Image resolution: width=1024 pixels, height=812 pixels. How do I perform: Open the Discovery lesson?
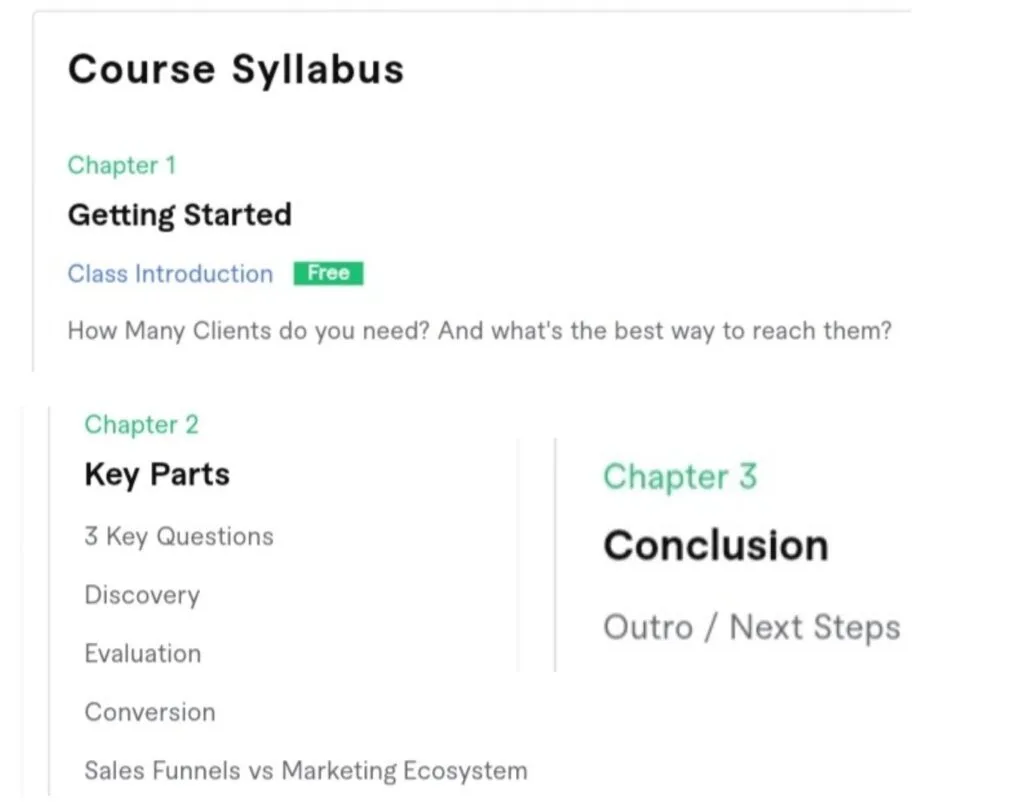[141, 595]
